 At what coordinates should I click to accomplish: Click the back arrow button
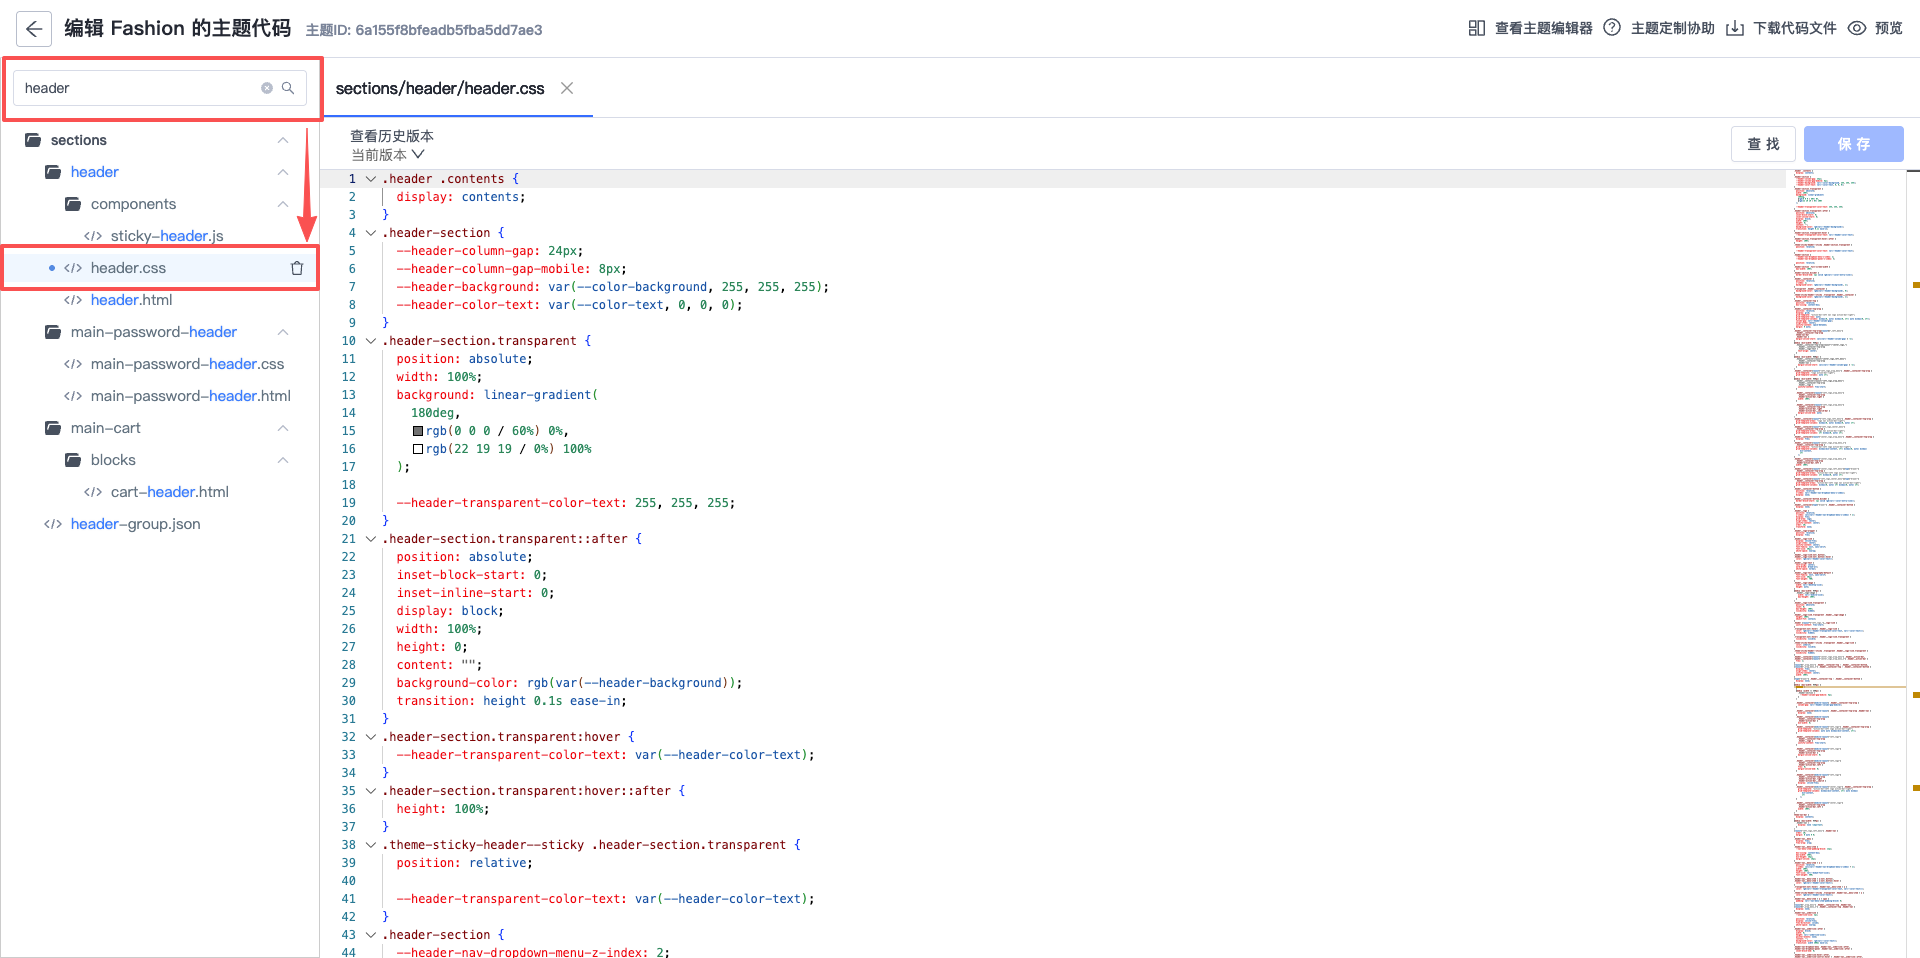coord(33,29)
